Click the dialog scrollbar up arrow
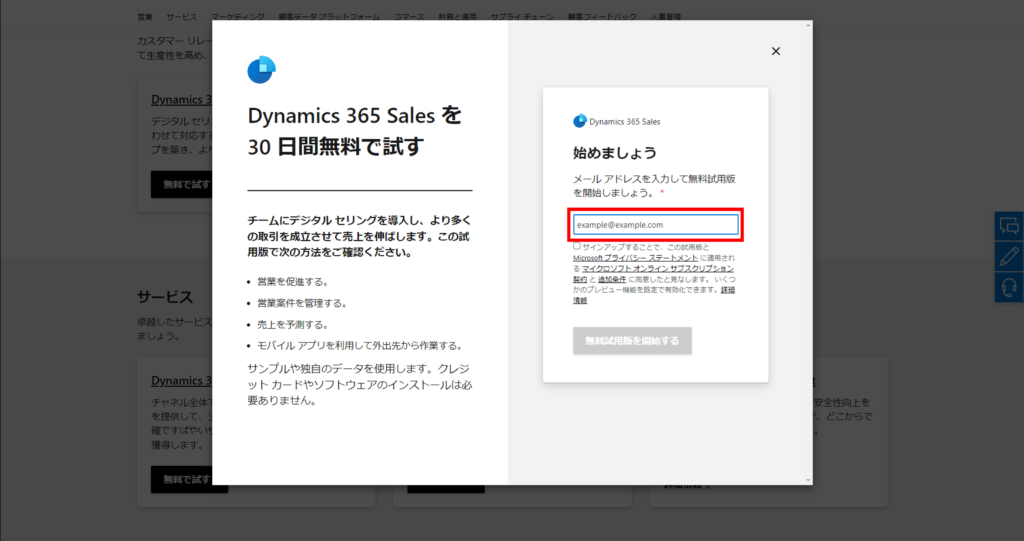The width and height of the screenshot is (1024, 541). point(808,25)
